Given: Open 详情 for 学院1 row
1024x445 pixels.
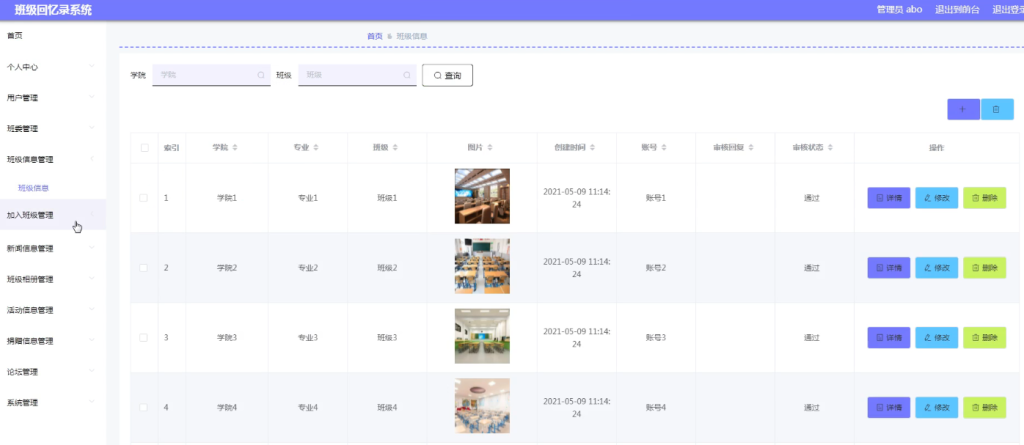Looking at the screenshot, I should [x=888, y=198].
